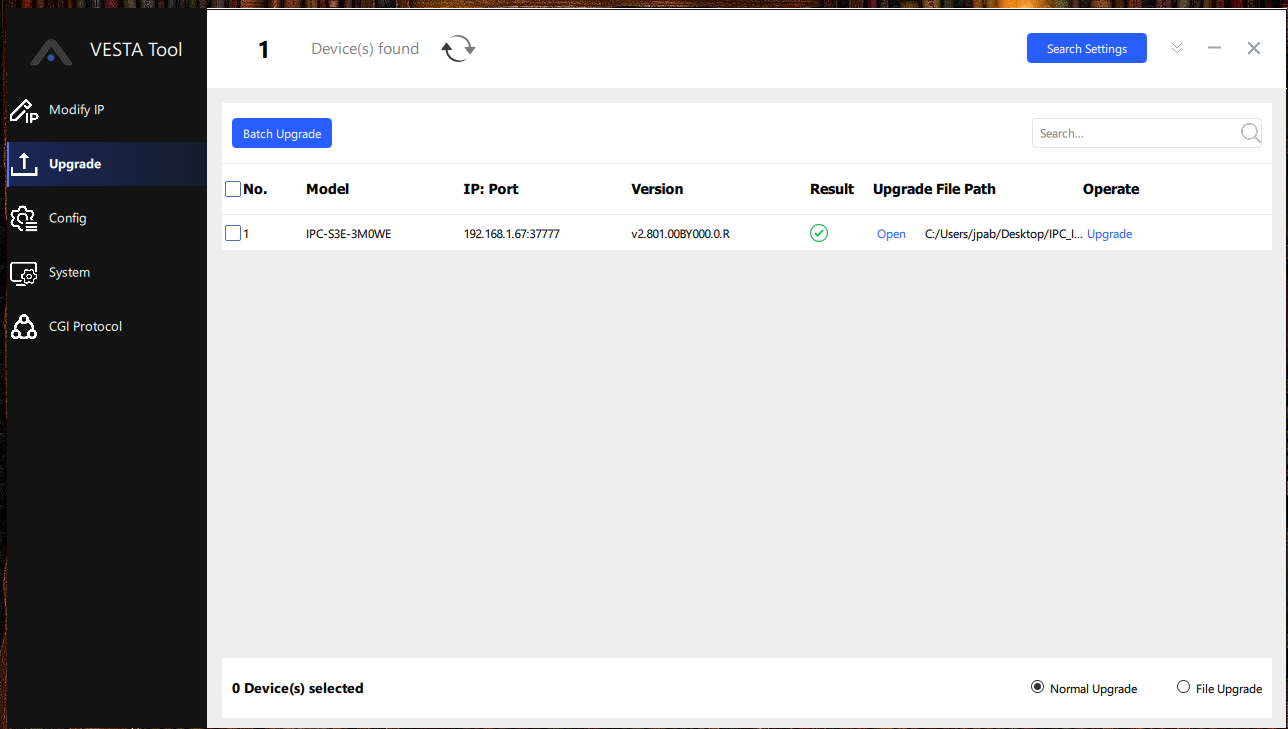1288x729 pixels.
Task: Switch to the CGI Protocol section
Action: coord(85,326)
